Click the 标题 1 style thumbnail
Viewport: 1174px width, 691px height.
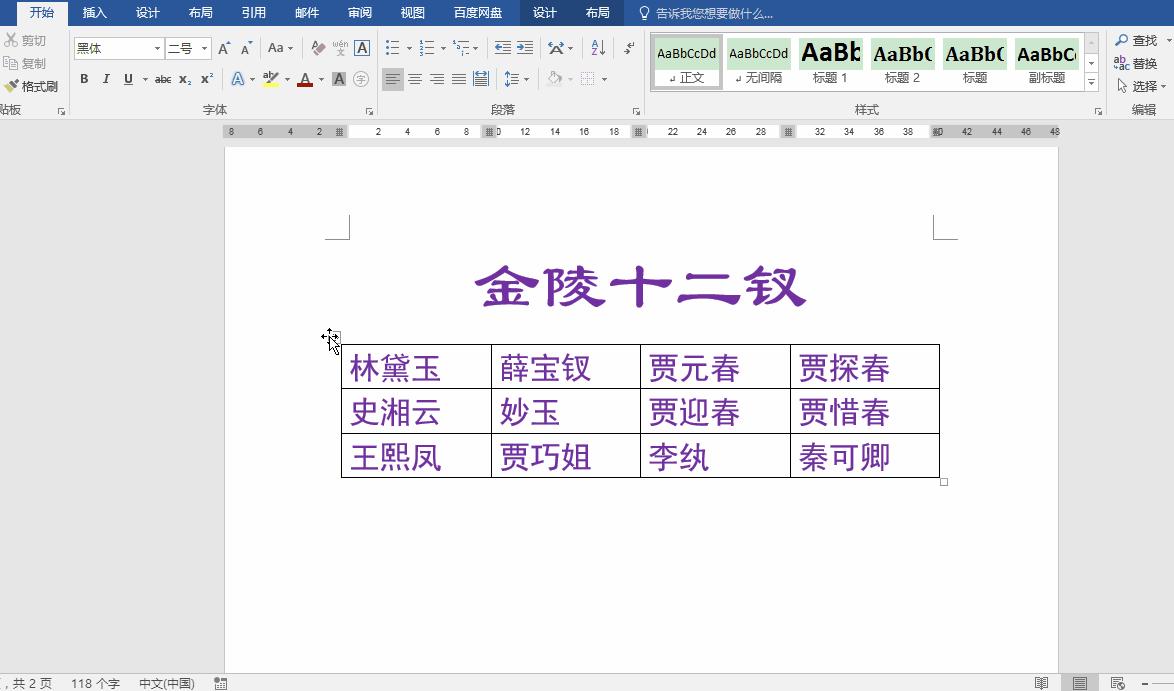830,60
